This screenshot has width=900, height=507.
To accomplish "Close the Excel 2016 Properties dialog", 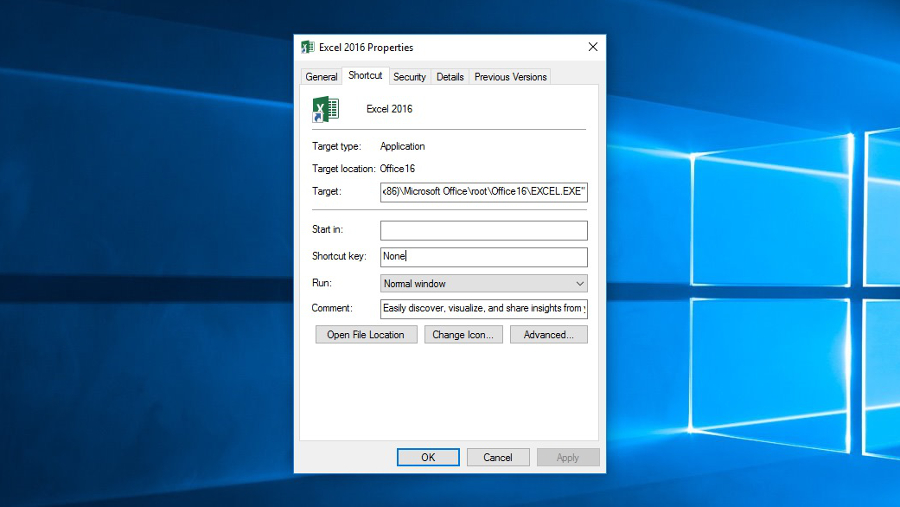I will tap(593, 47).
